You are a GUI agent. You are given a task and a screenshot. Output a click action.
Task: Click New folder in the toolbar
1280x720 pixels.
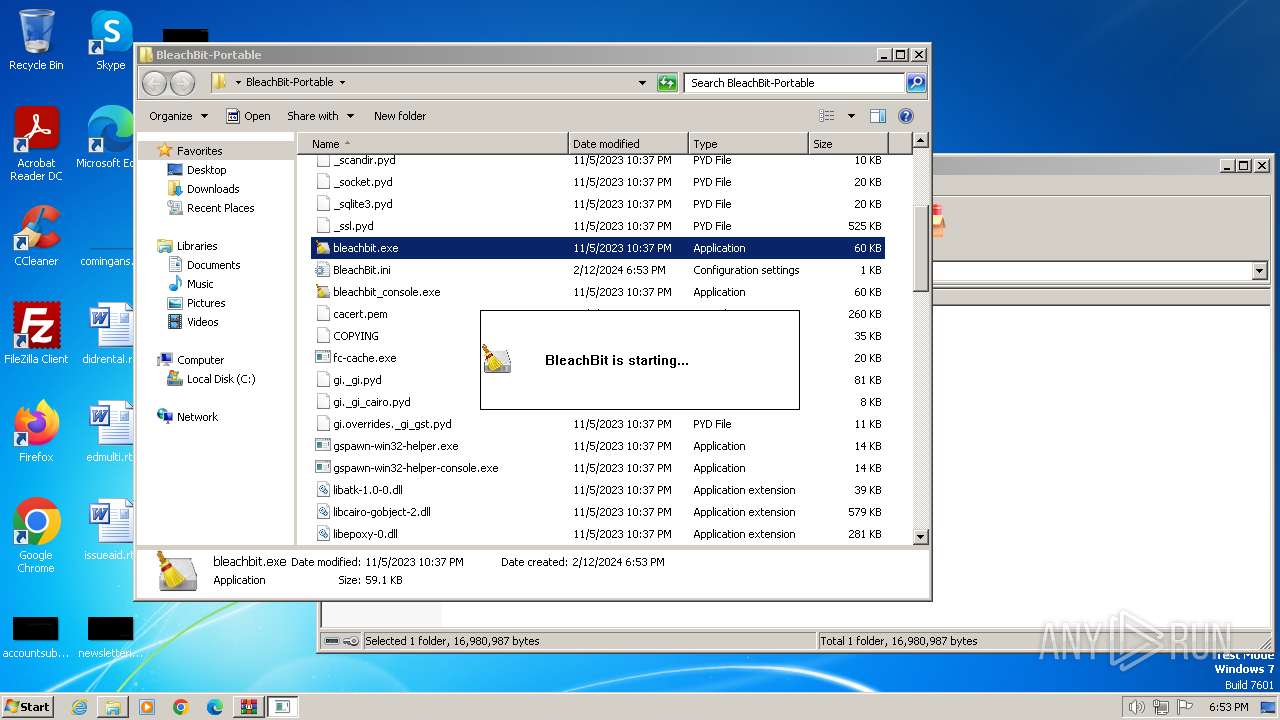400,116
